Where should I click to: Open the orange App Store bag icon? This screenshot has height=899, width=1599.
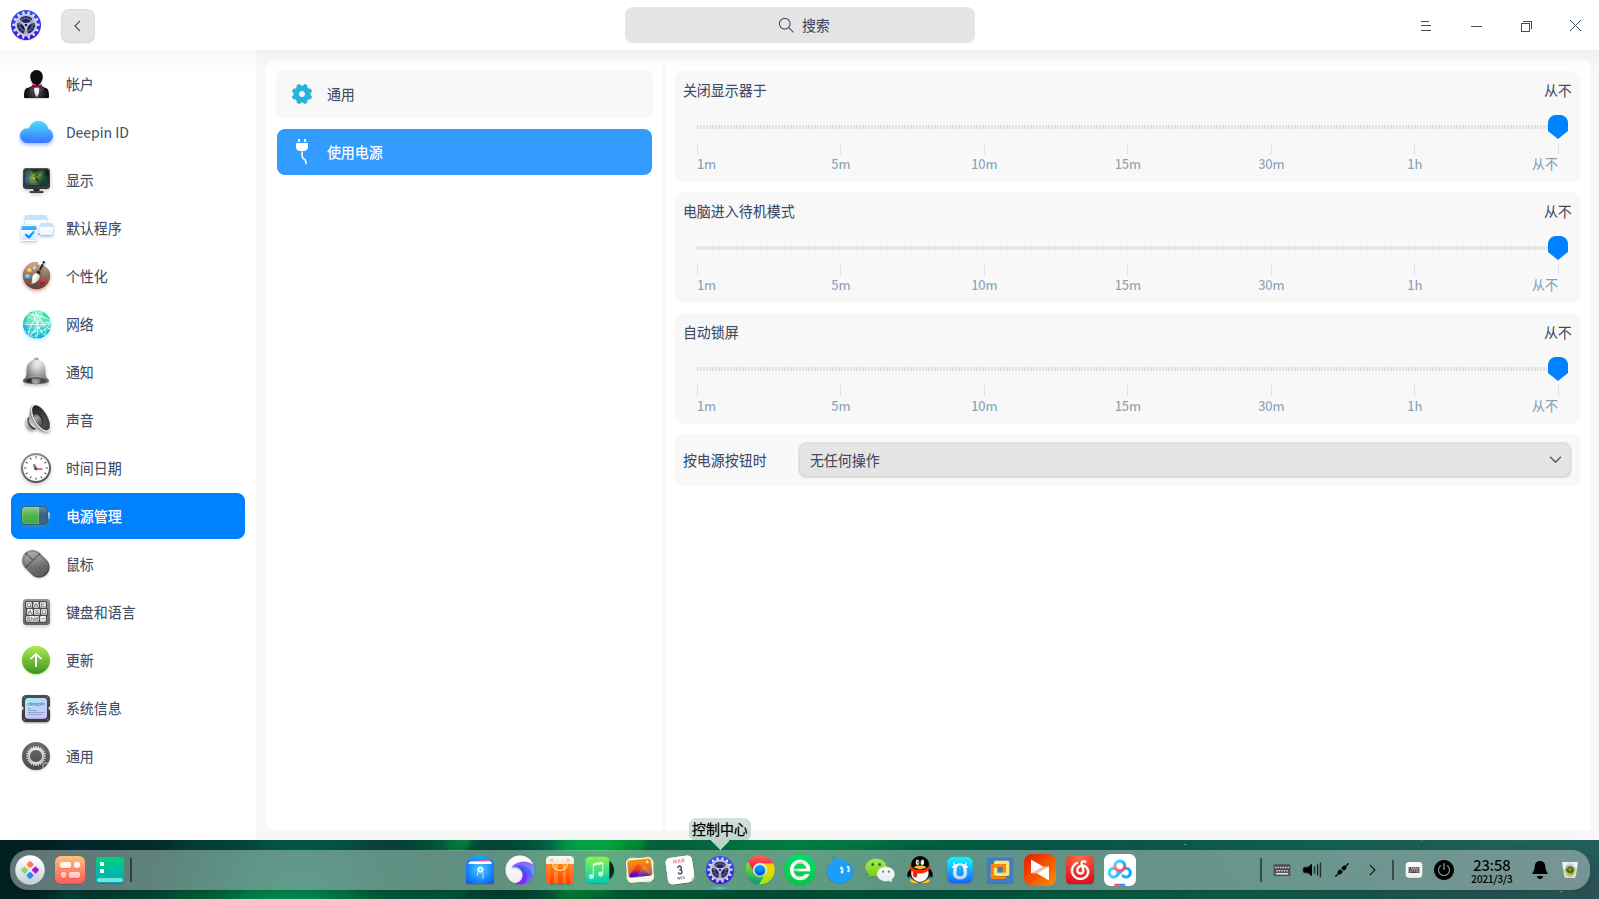point(560,870)
